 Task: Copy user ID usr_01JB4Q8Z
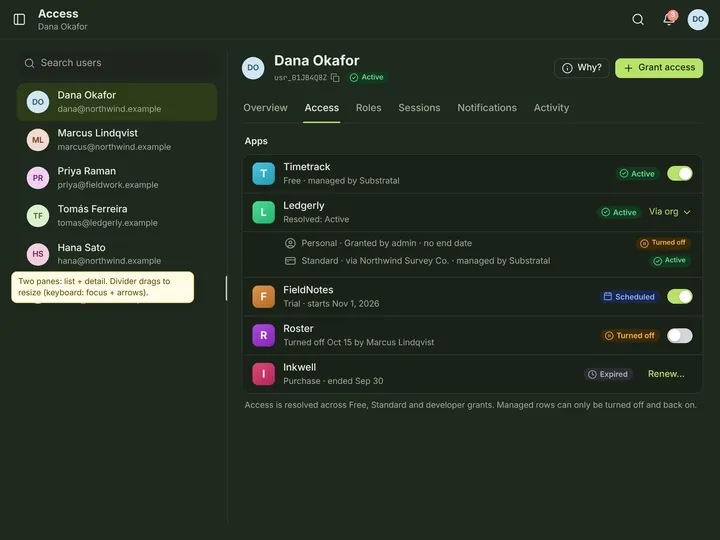(x=335, y=78)
